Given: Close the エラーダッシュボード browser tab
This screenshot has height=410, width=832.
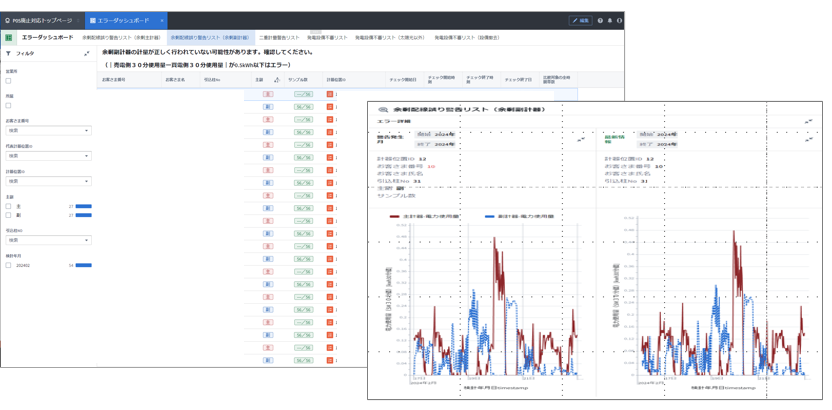Looking at the screenshot, I should [162, 20].
